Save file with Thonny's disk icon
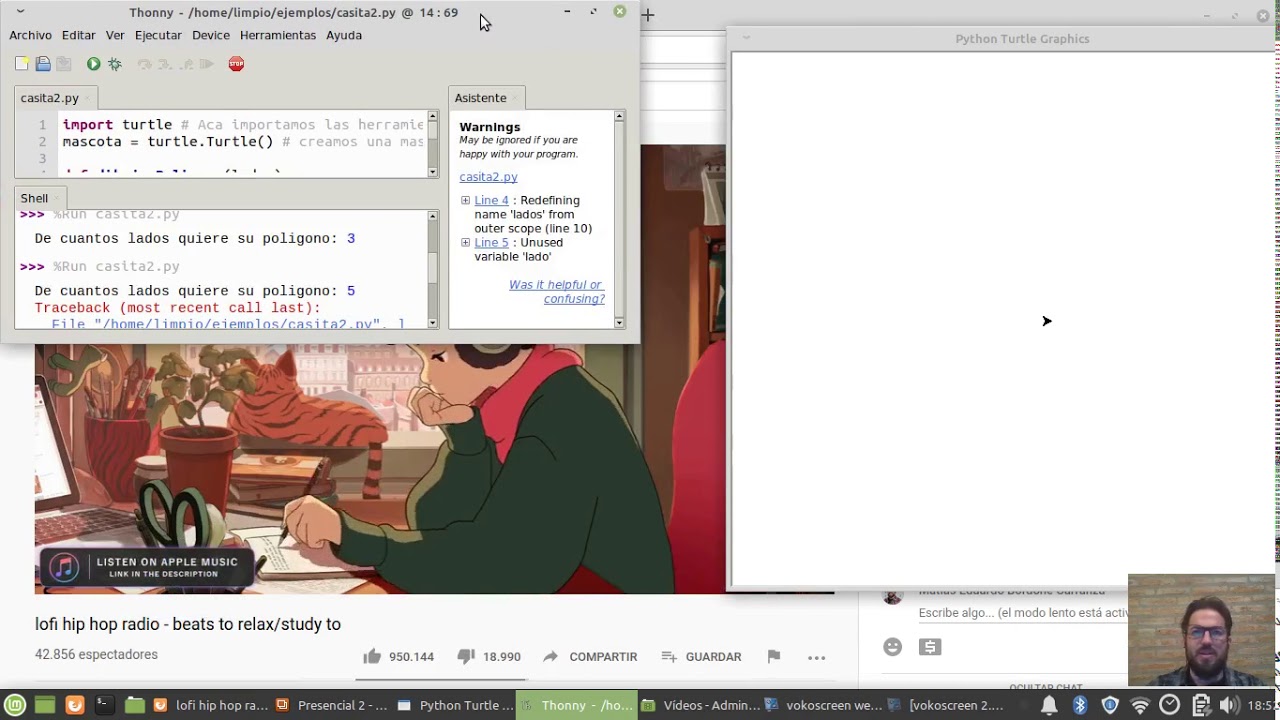Screen dimensions: 1280x720 (x=64, y=64)
